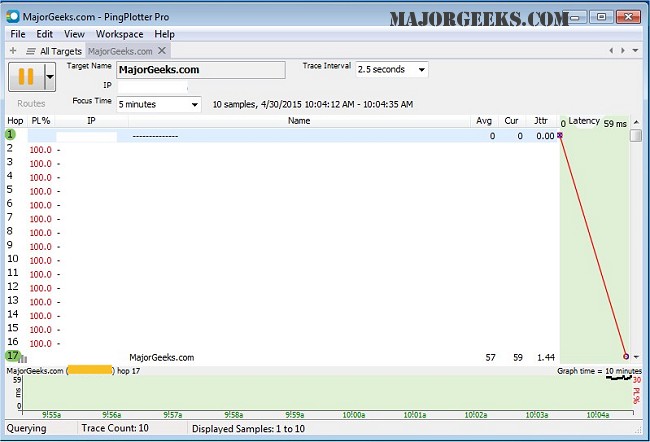
Task: Open the dropdown arrow beside the pause button
Action: (x=50, y=77)
